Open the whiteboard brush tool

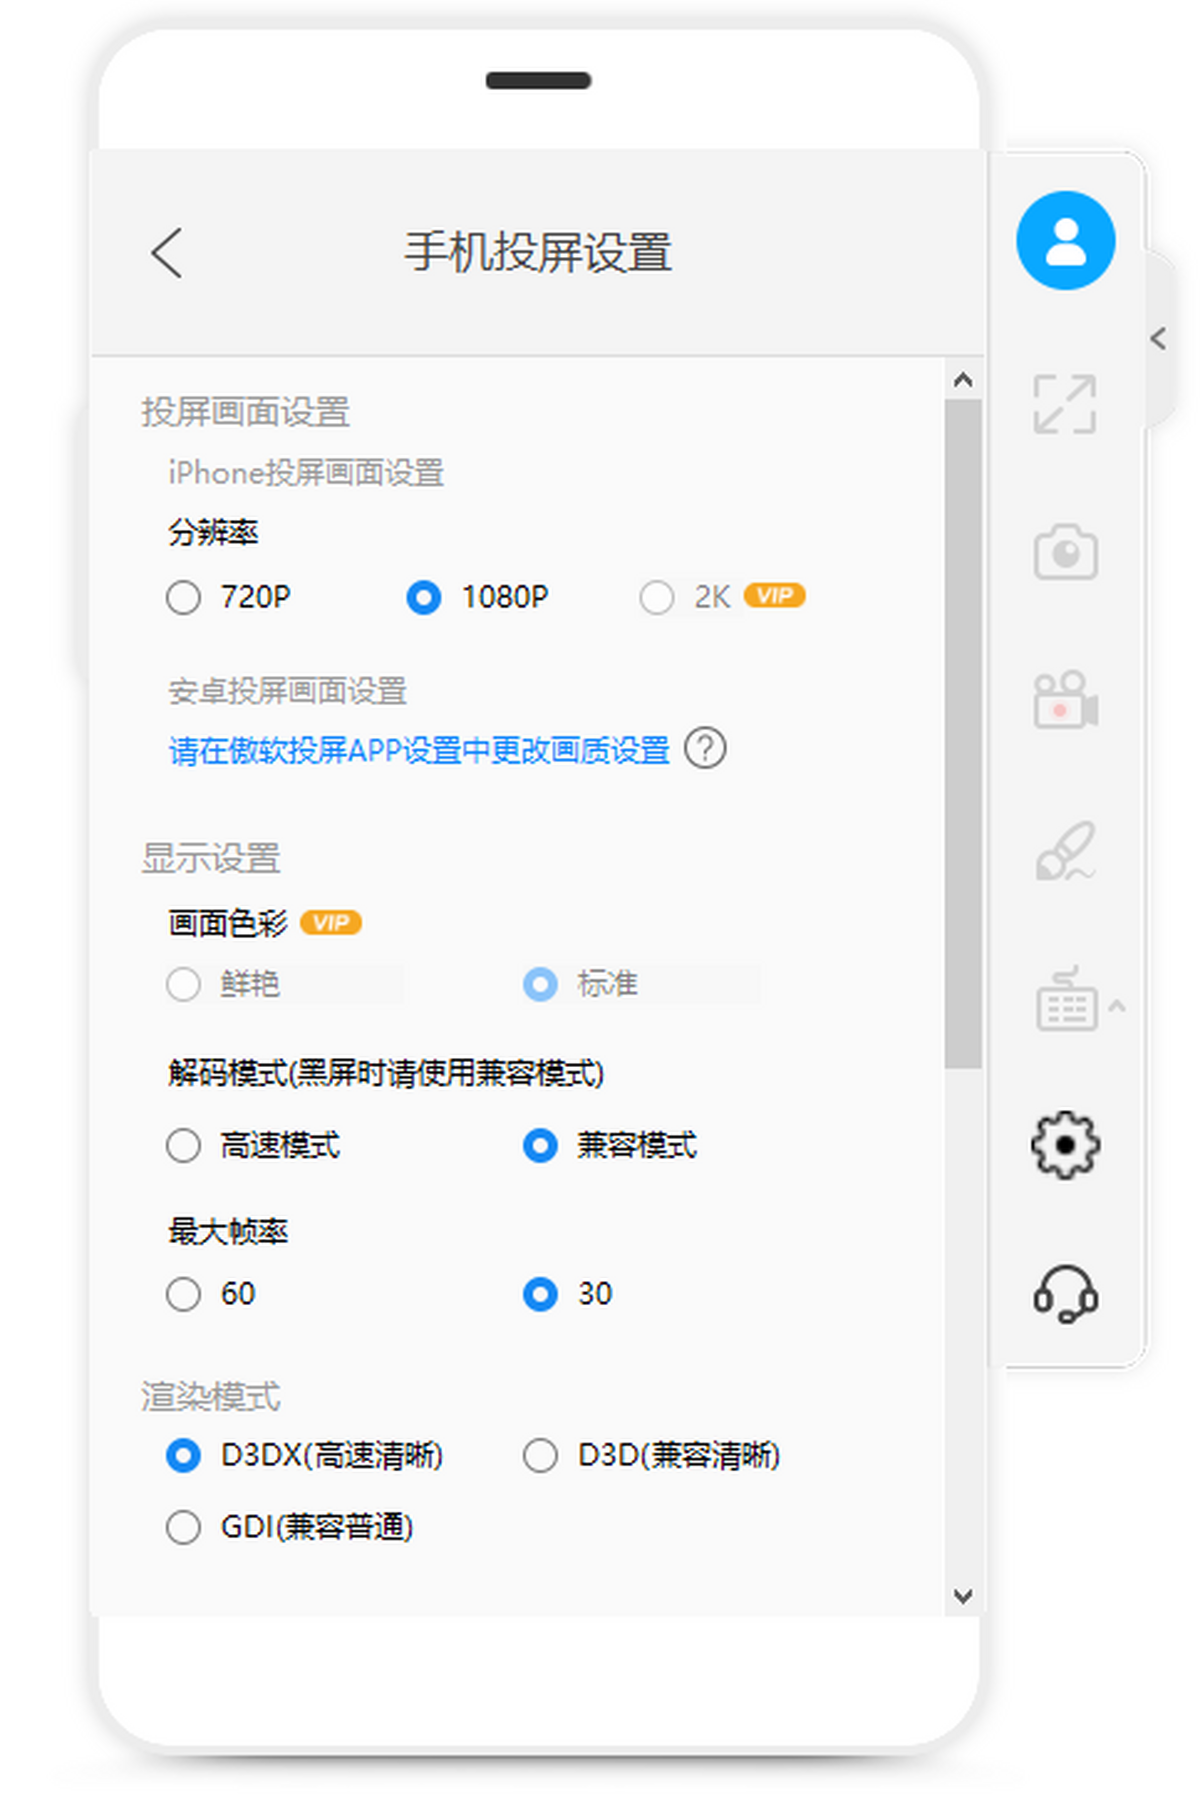tap(1065, 851)
